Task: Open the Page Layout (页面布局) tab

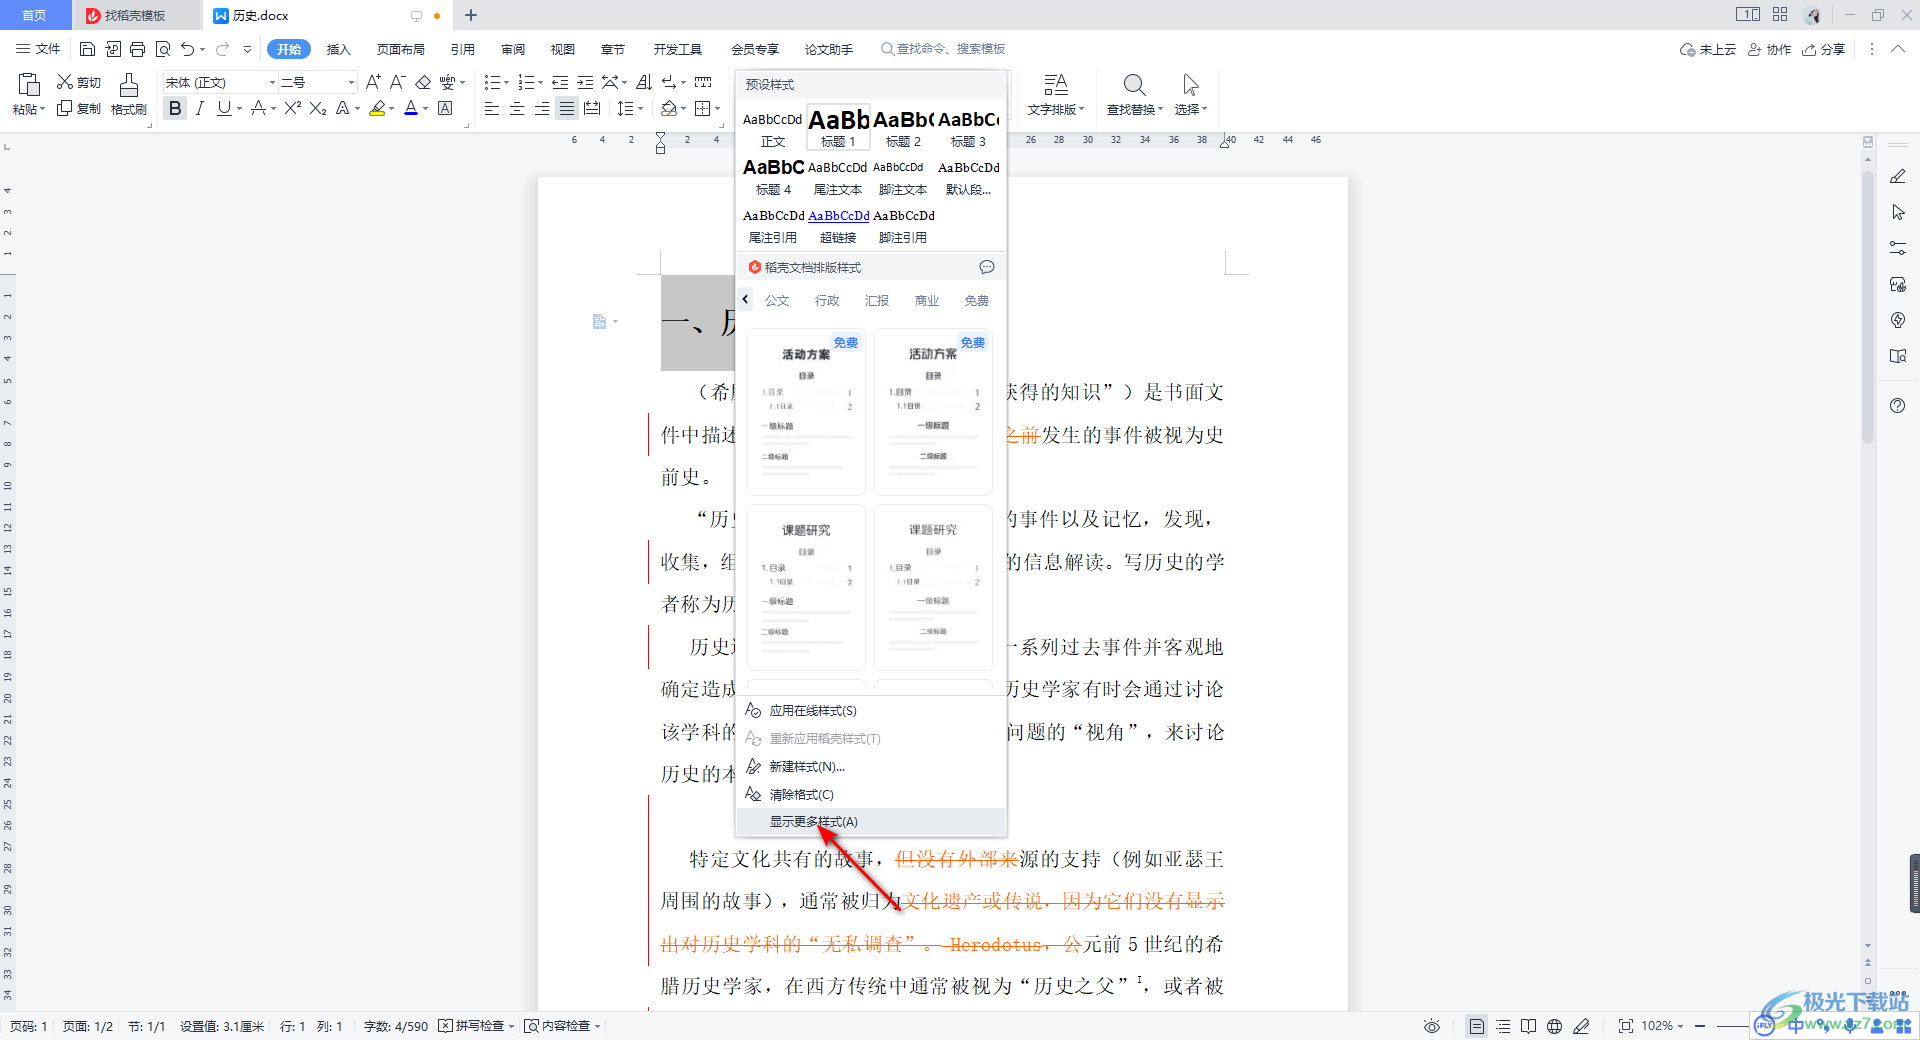Action: (x=400, y=49)
